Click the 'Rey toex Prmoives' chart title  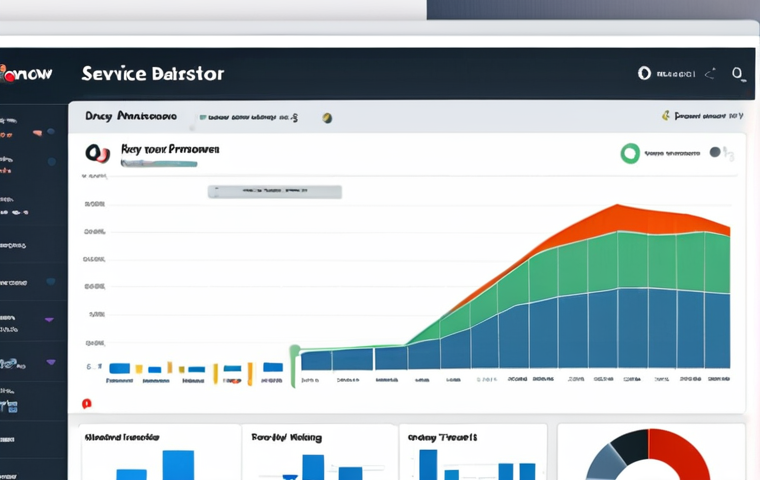170,149
